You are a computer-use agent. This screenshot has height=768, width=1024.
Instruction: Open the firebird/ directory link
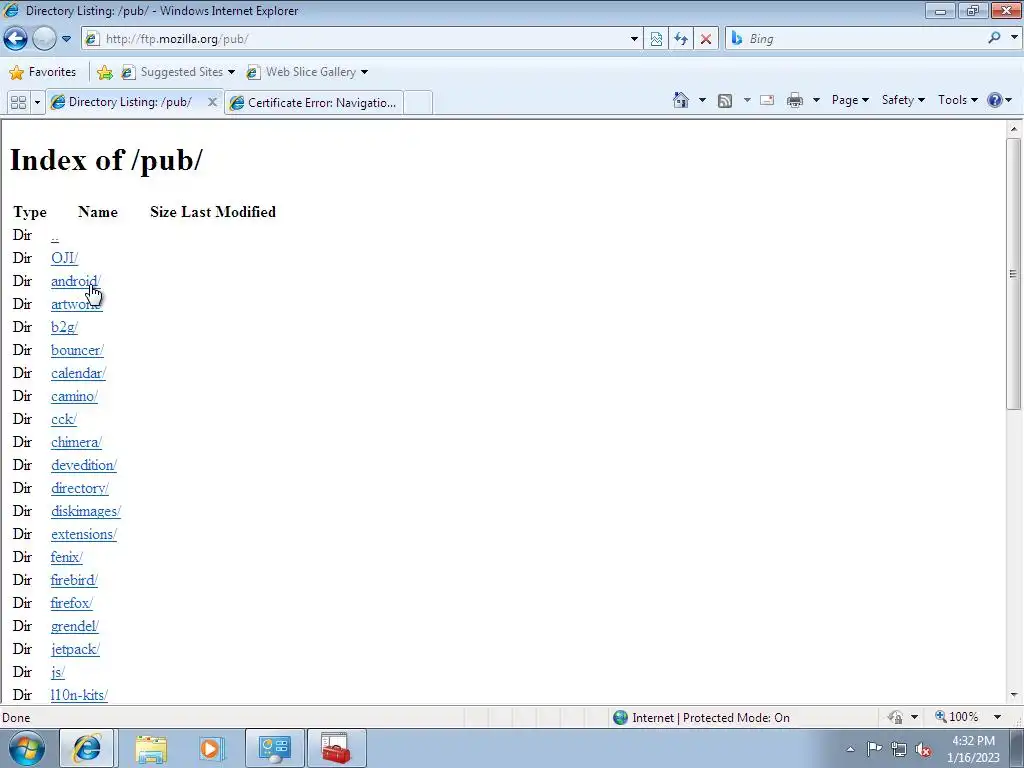tap(74, 580)
